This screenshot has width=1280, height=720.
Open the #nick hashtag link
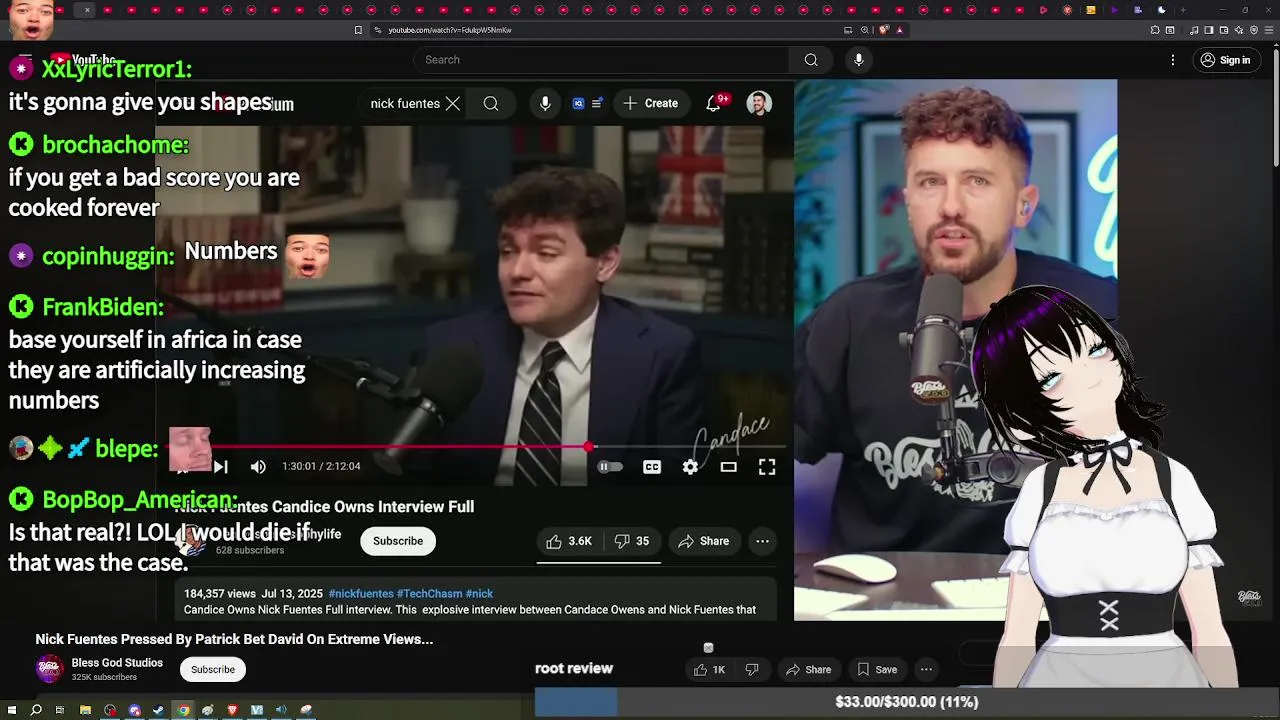pos(479,594)
